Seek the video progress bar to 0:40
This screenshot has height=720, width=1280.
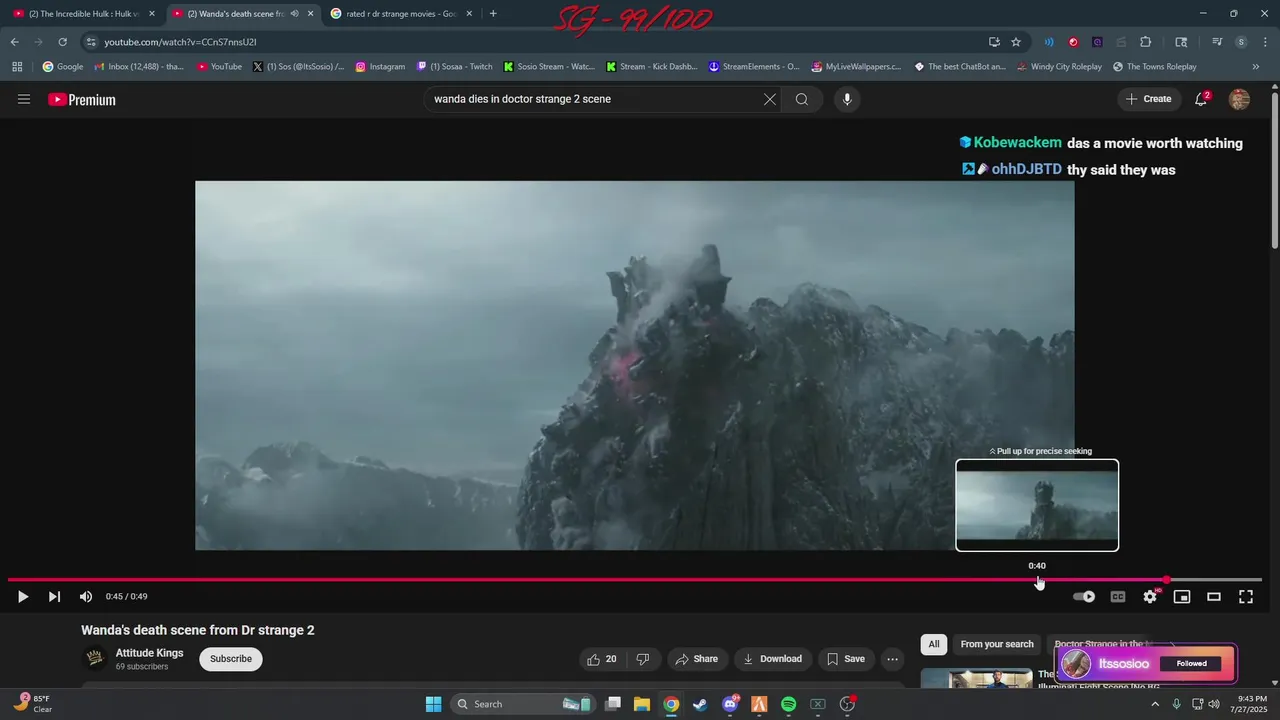1037,580
